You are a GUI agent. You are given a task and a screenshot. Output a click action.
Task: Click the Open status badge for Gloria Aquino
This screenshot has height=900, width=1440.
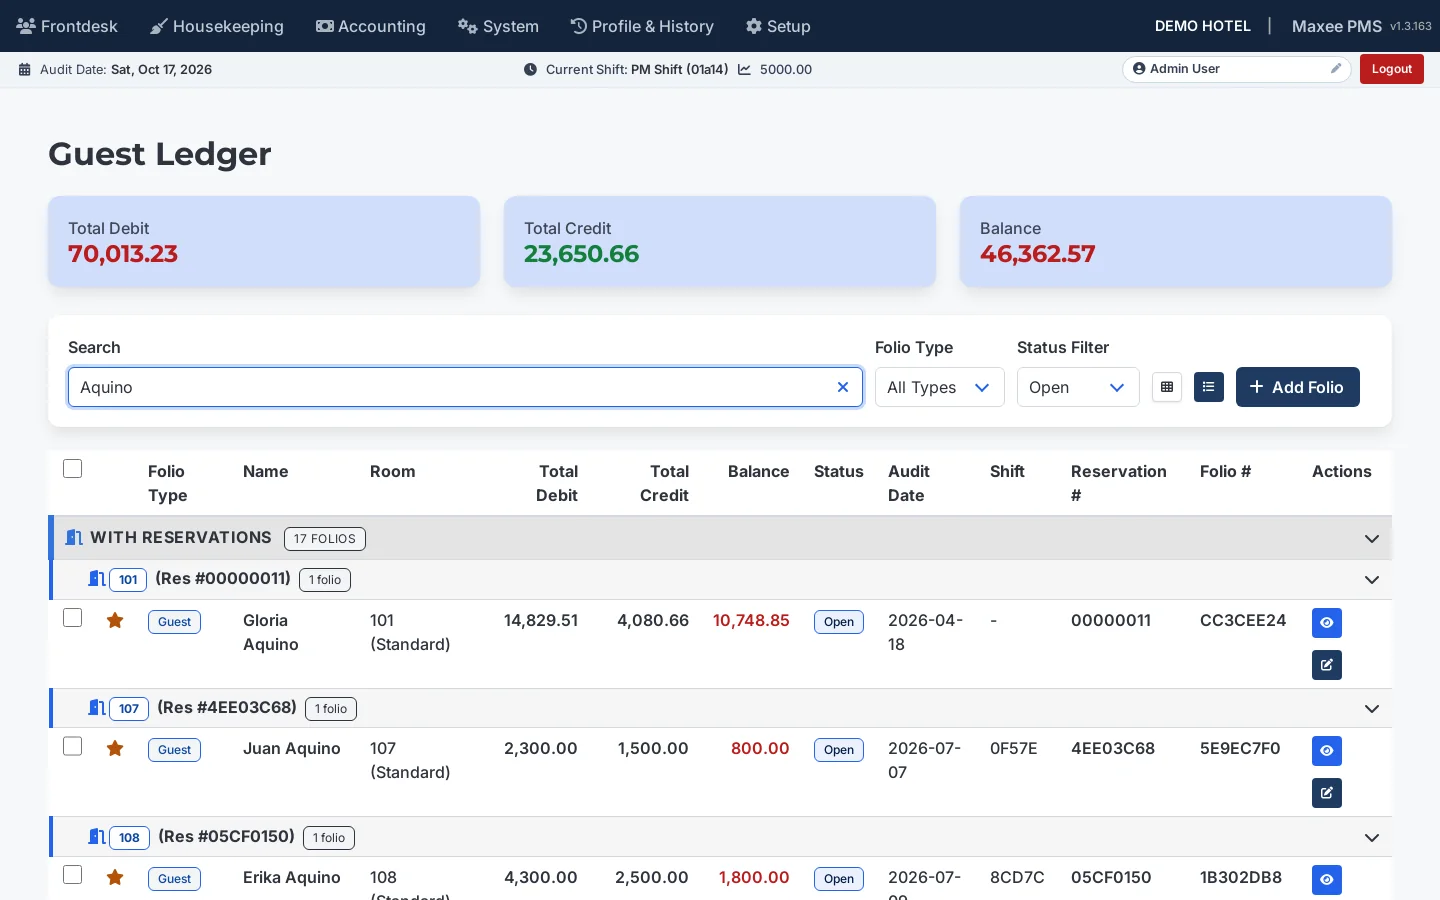tap(839, 622)
